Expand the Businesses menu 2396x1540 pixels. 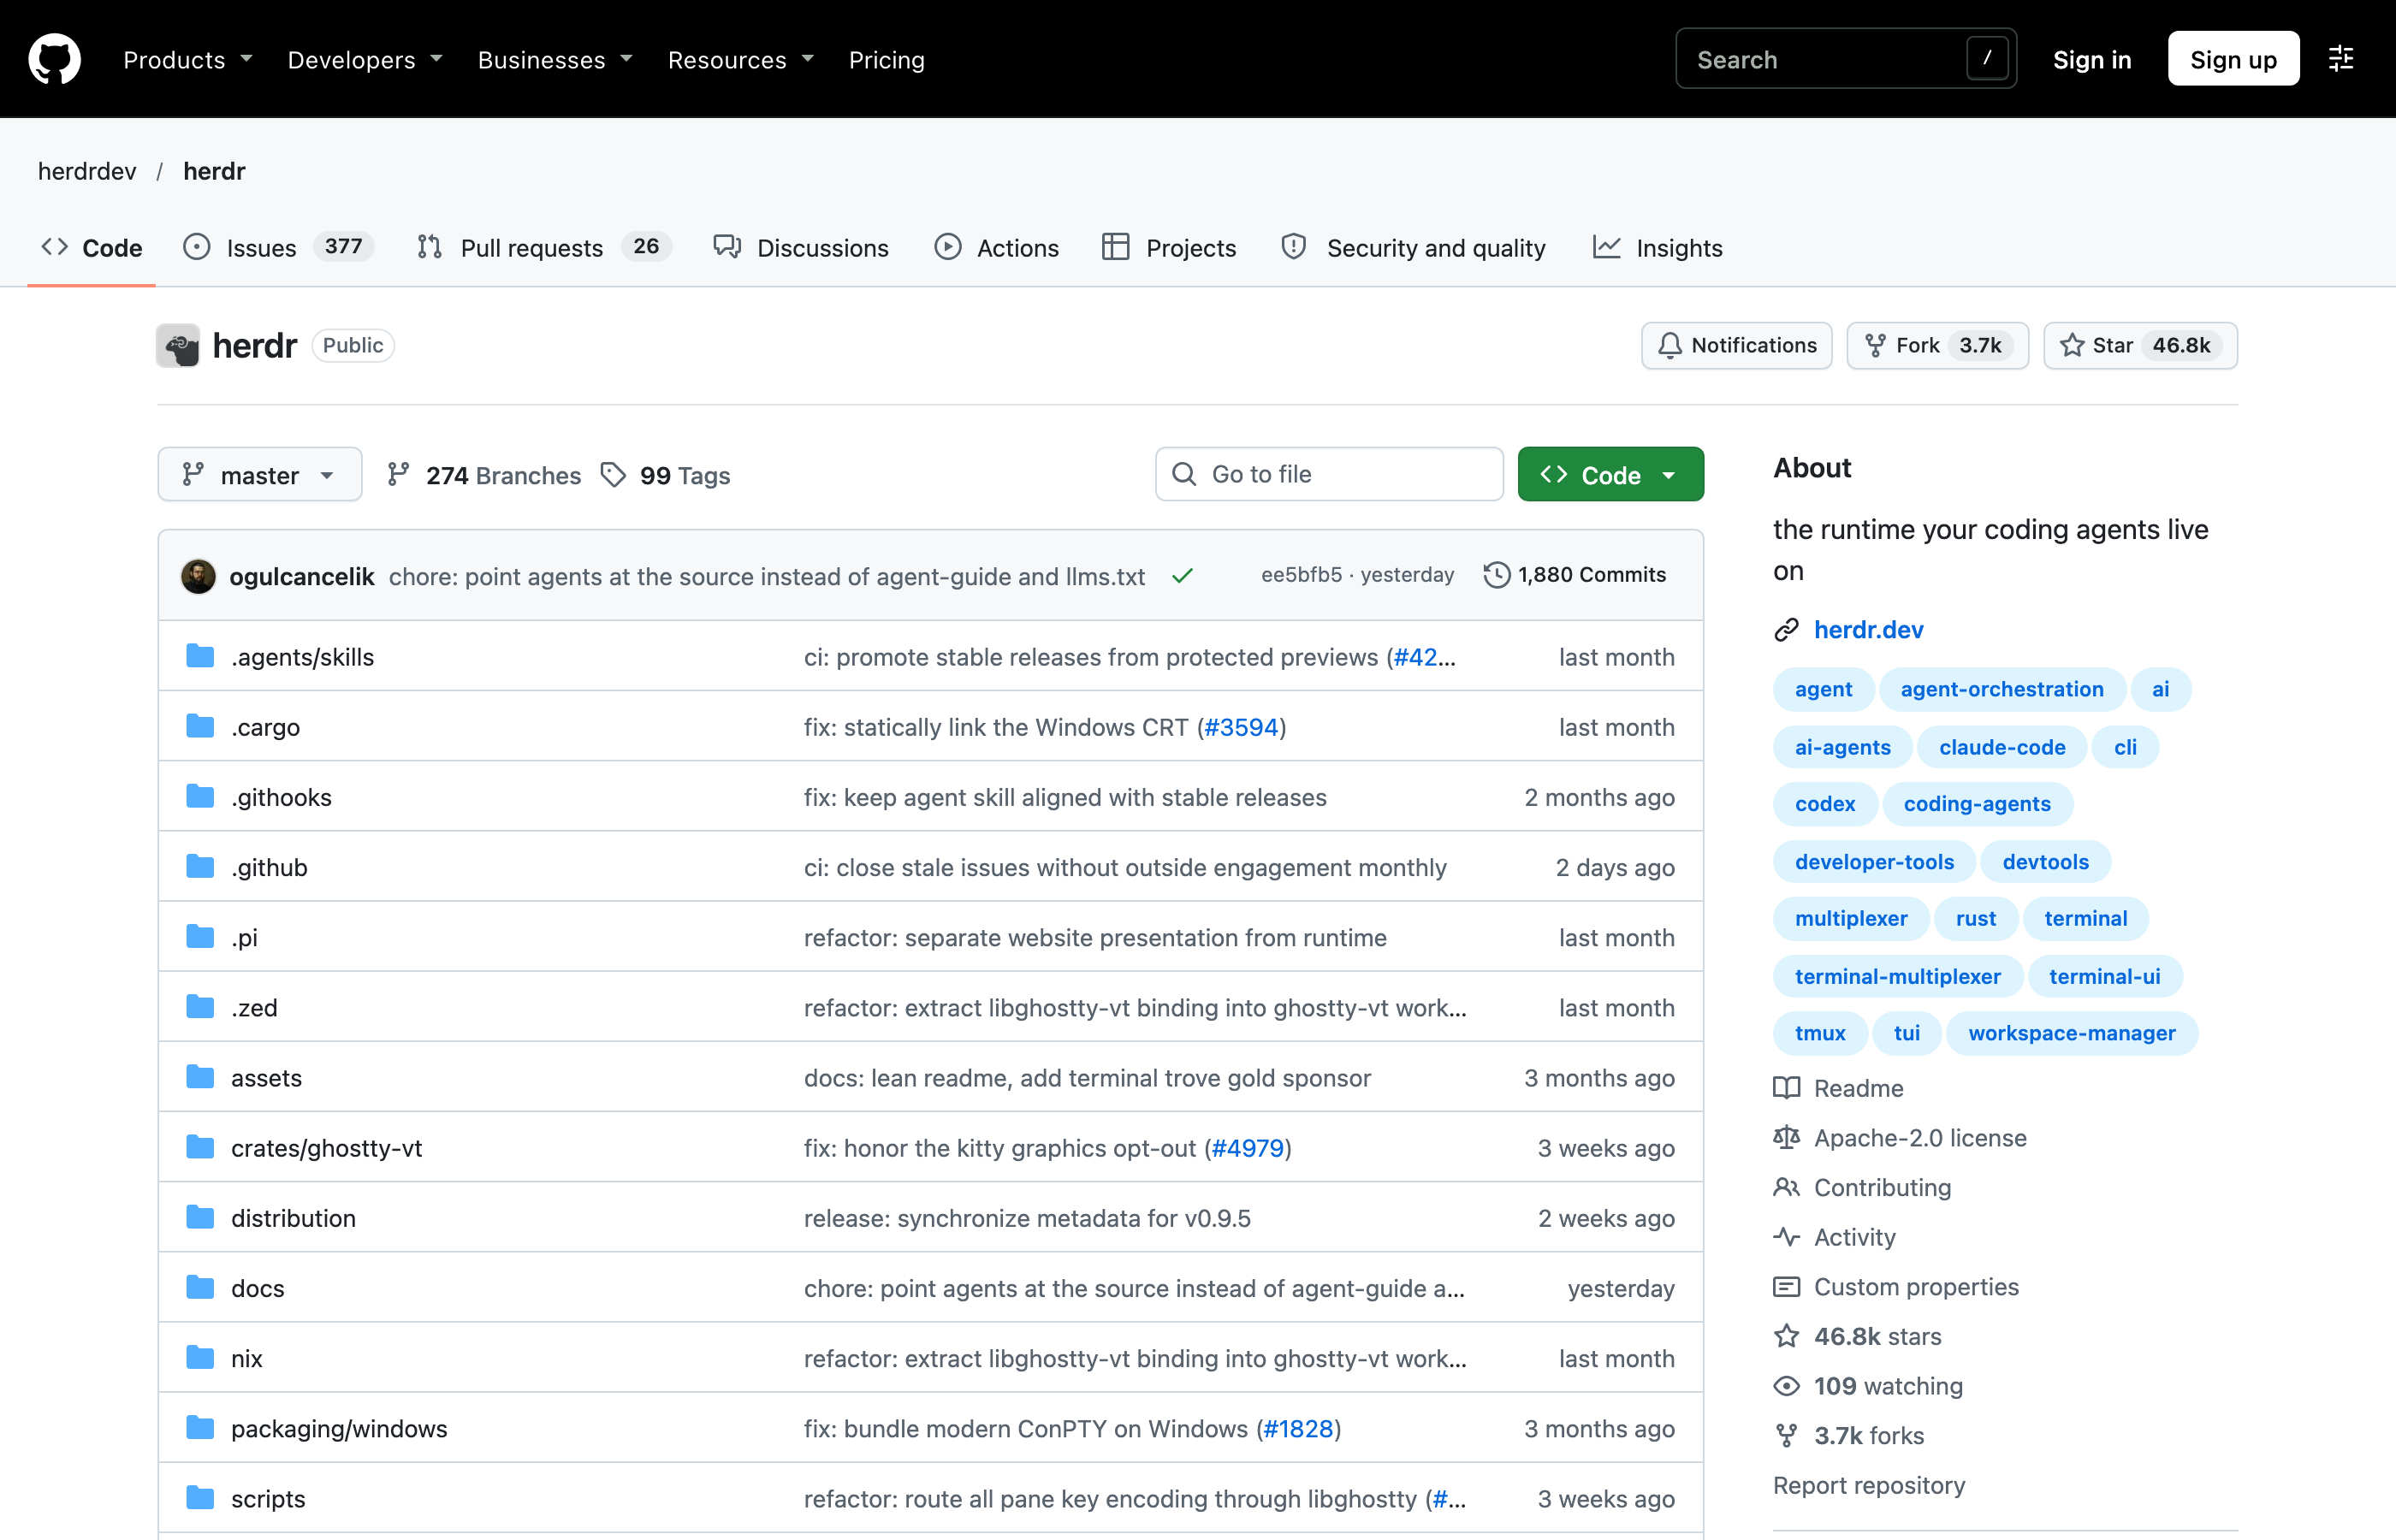[555, 60]
